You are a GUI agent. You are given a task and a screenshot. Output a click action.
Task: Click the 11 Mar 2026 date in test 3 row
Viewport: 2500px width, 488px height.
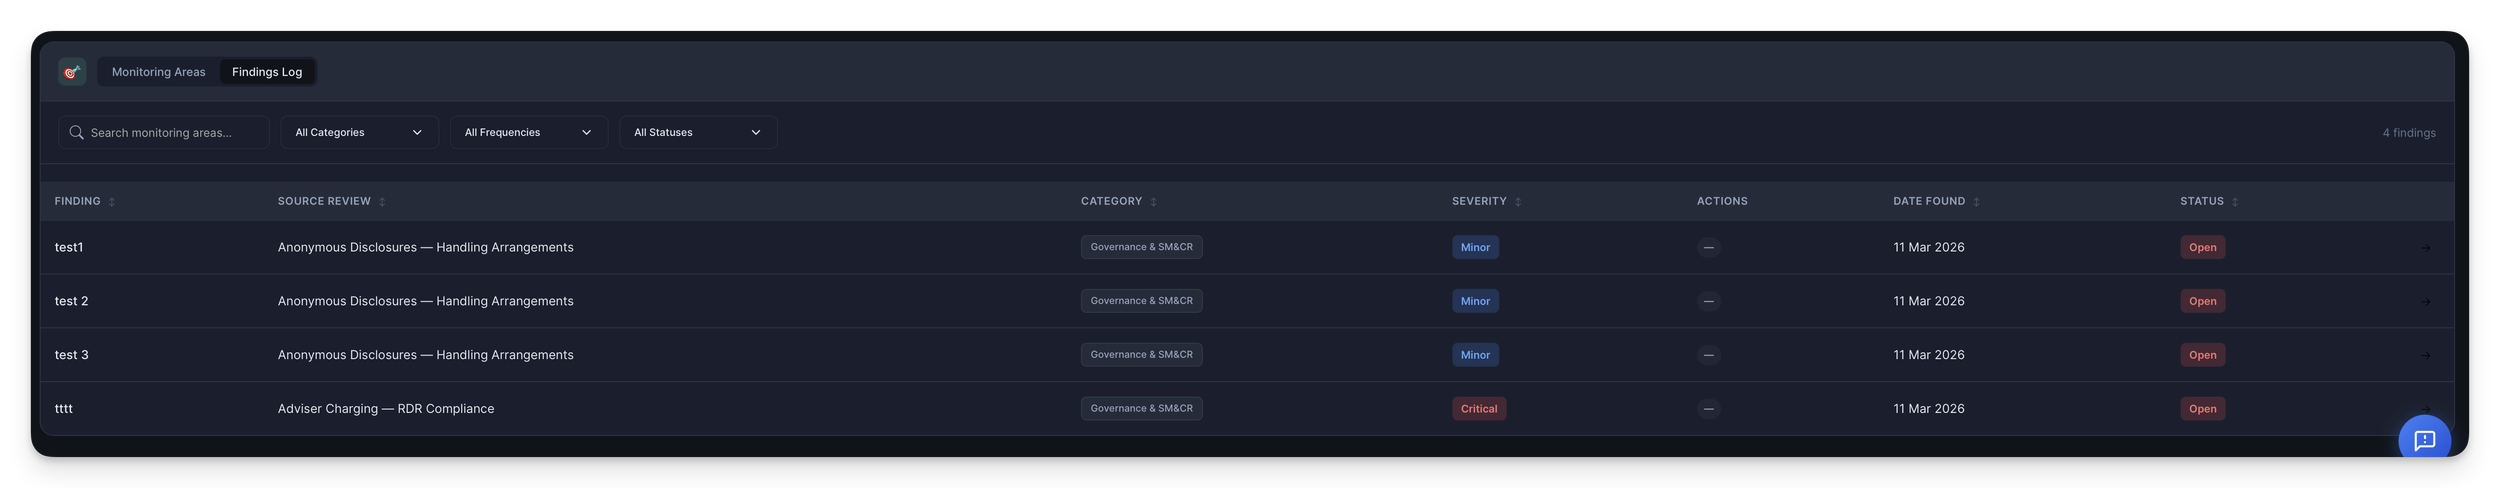tap(1928, 355)
